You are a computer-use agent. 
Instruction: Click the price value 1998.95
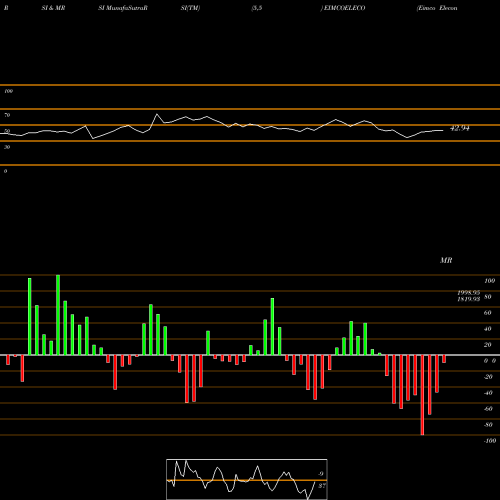(x=469, y=292)
